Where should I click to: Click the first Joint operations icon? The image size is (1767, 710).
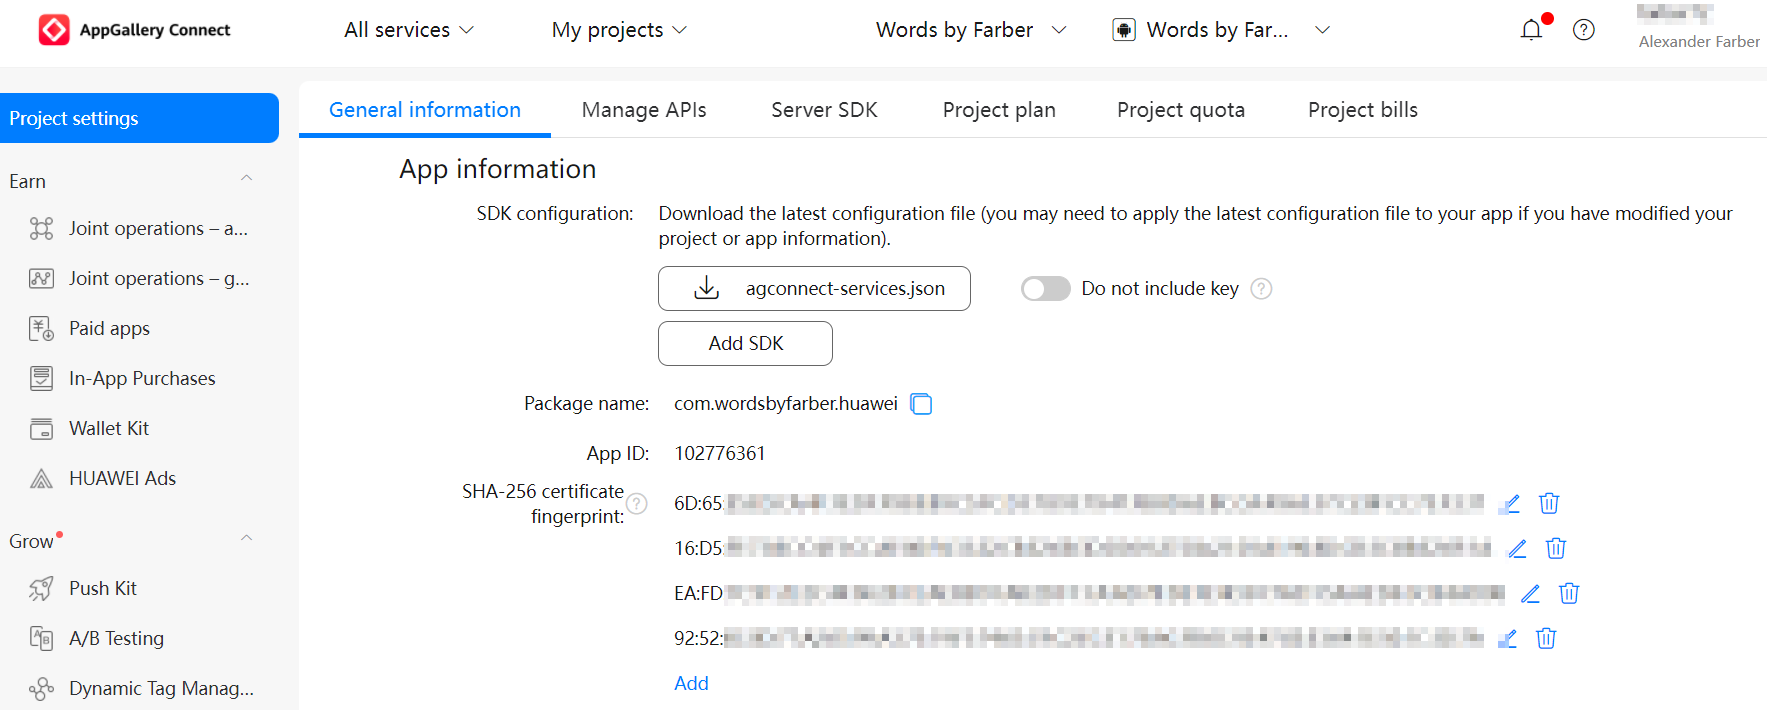(x=41, y=229)
